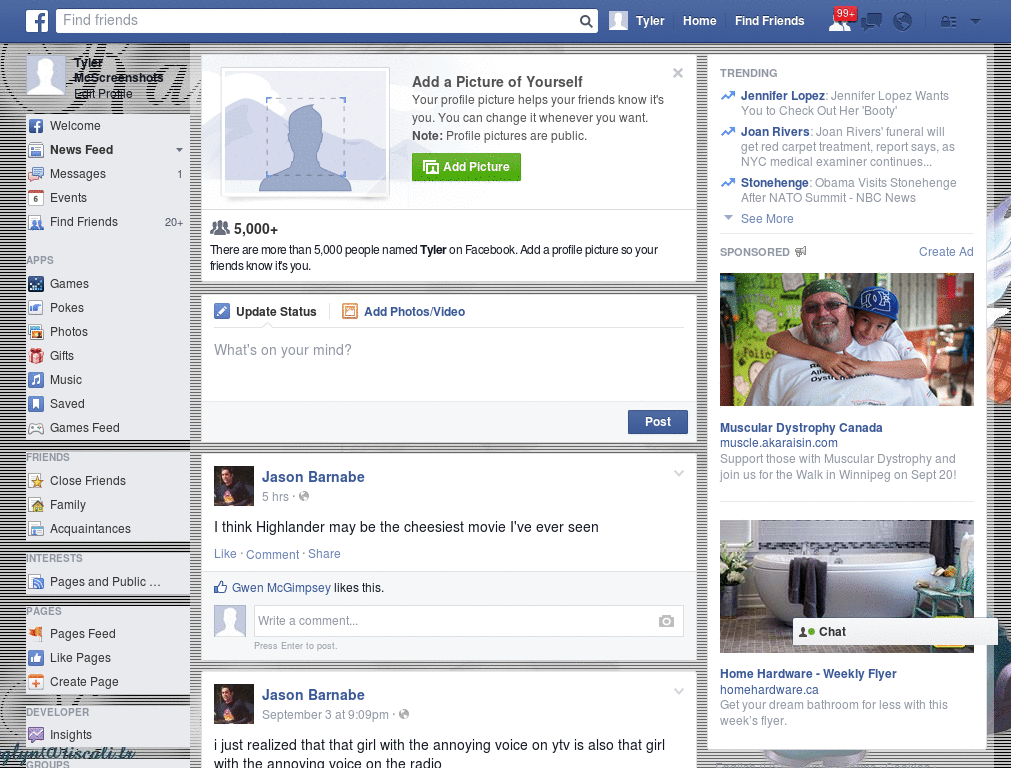Open Gwen McGimpsey's profile link
The height and width of the screenshot is (768, 1024).
pos(281,588)
